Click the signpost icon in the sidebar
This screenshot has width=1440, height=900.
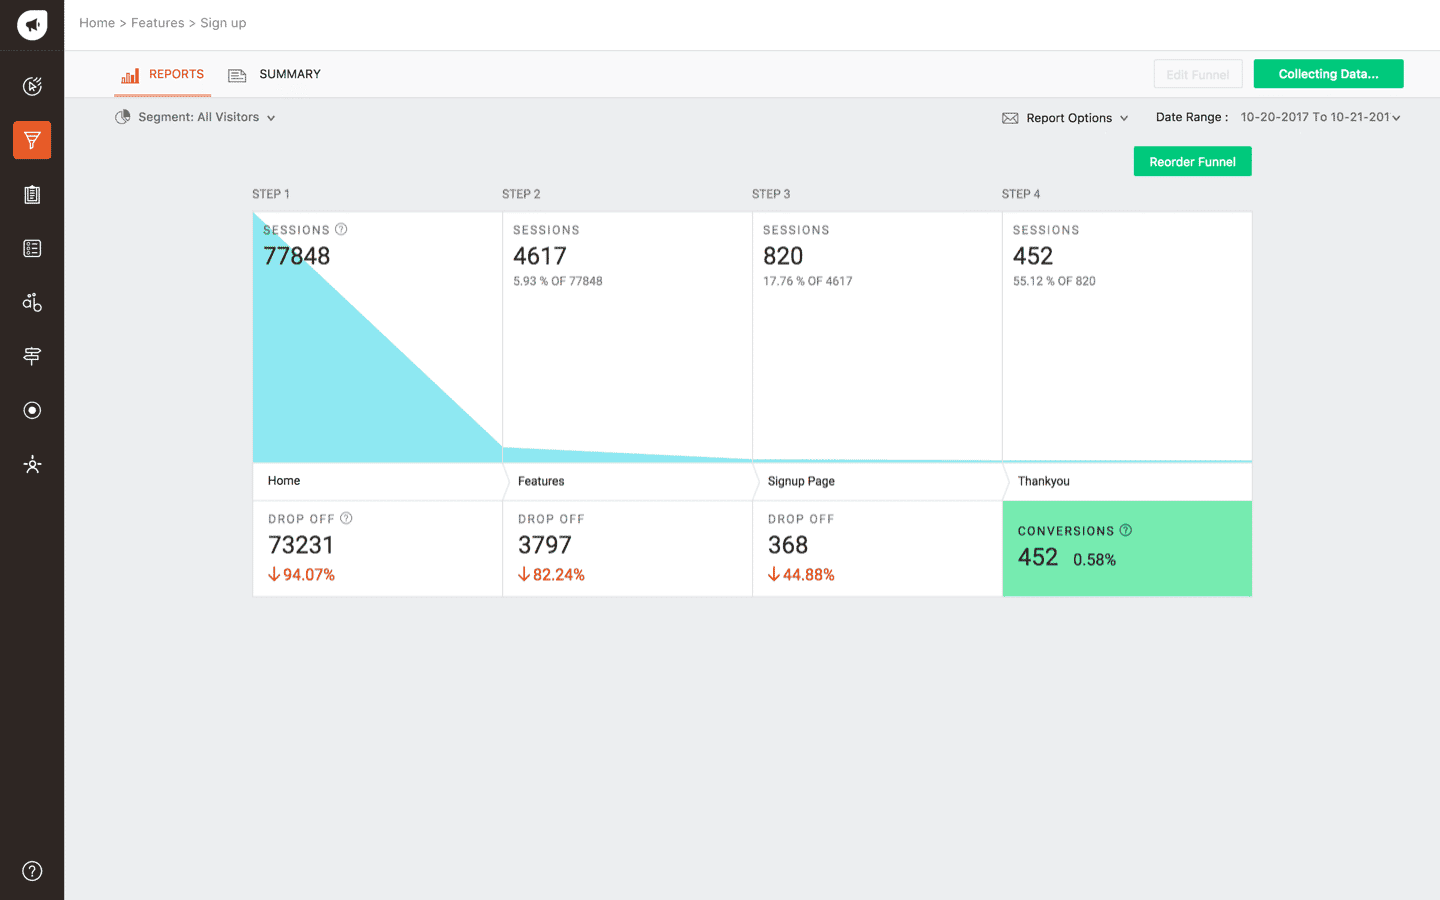pyautogui.click(x=32, y=356)
